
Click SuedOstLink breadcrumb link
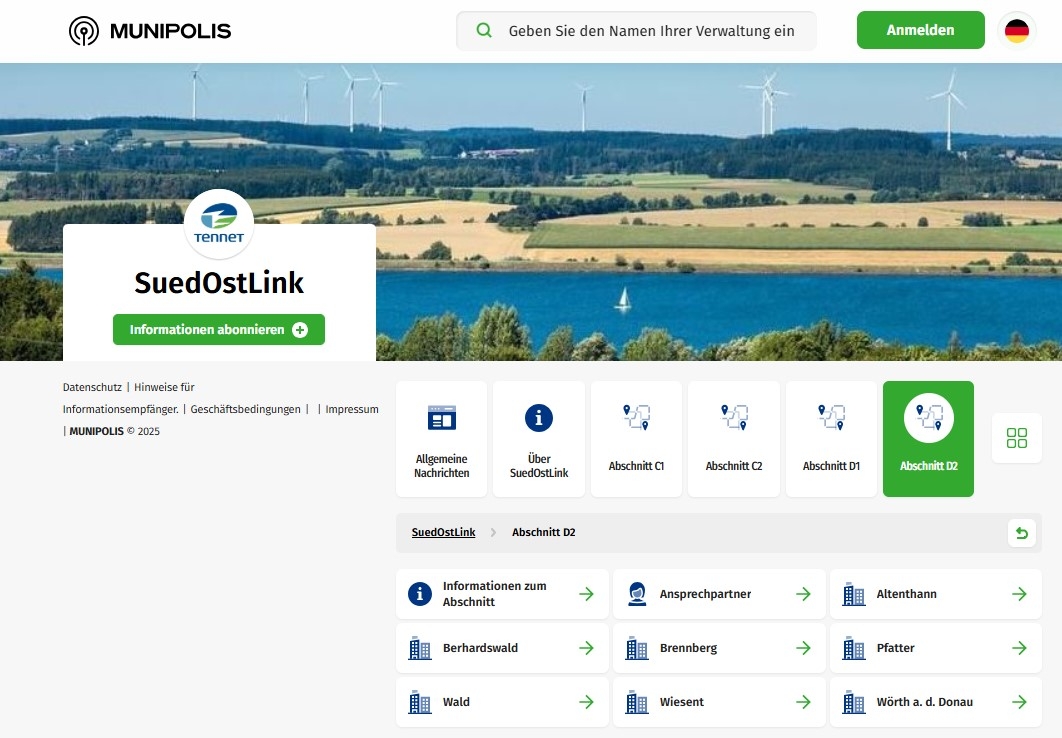(444, 532)
